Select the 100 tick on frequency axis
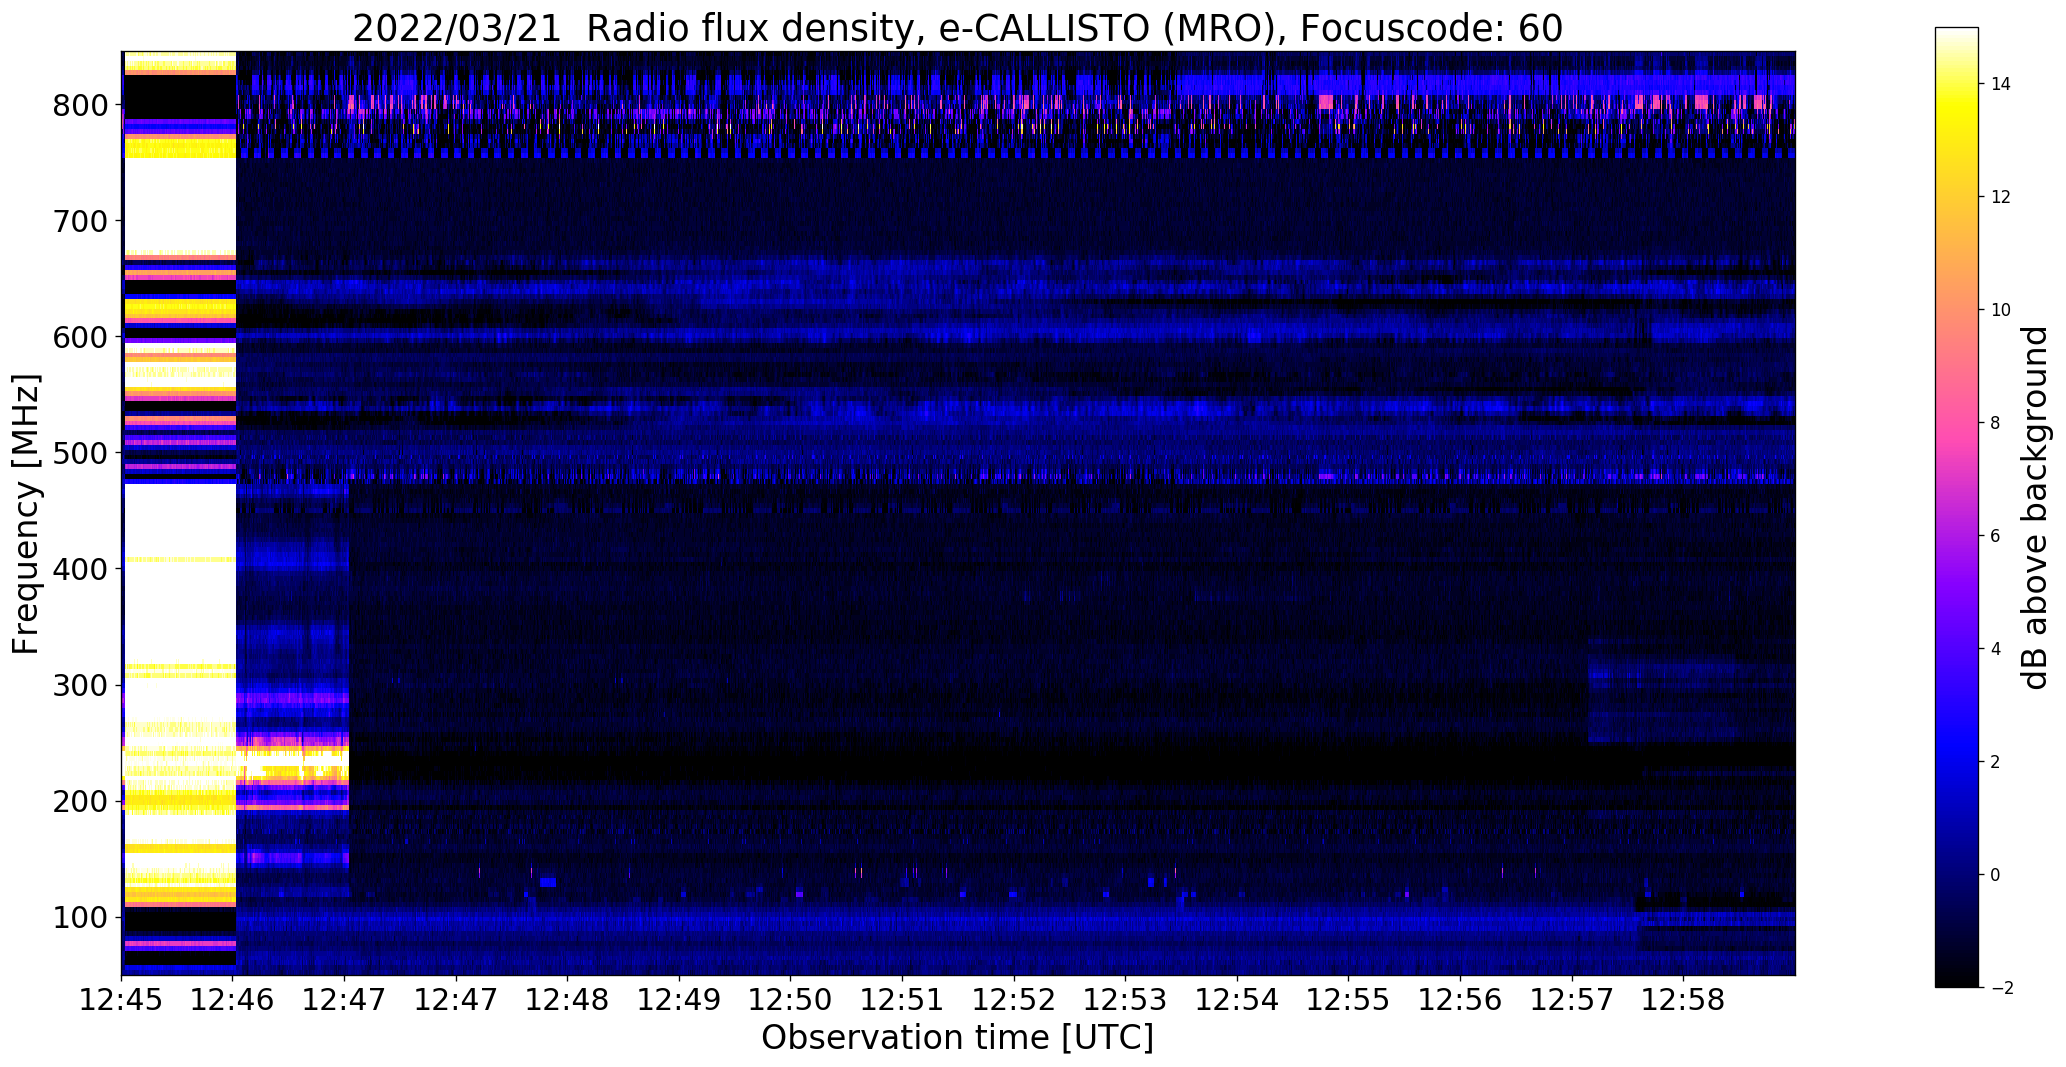 79,917
